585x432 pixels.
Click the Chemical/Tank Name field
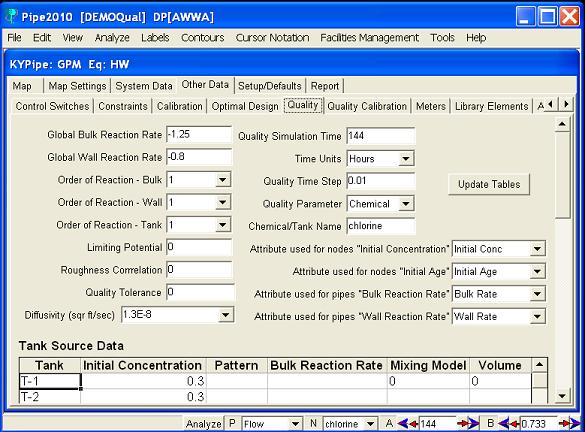coord(380,226)
